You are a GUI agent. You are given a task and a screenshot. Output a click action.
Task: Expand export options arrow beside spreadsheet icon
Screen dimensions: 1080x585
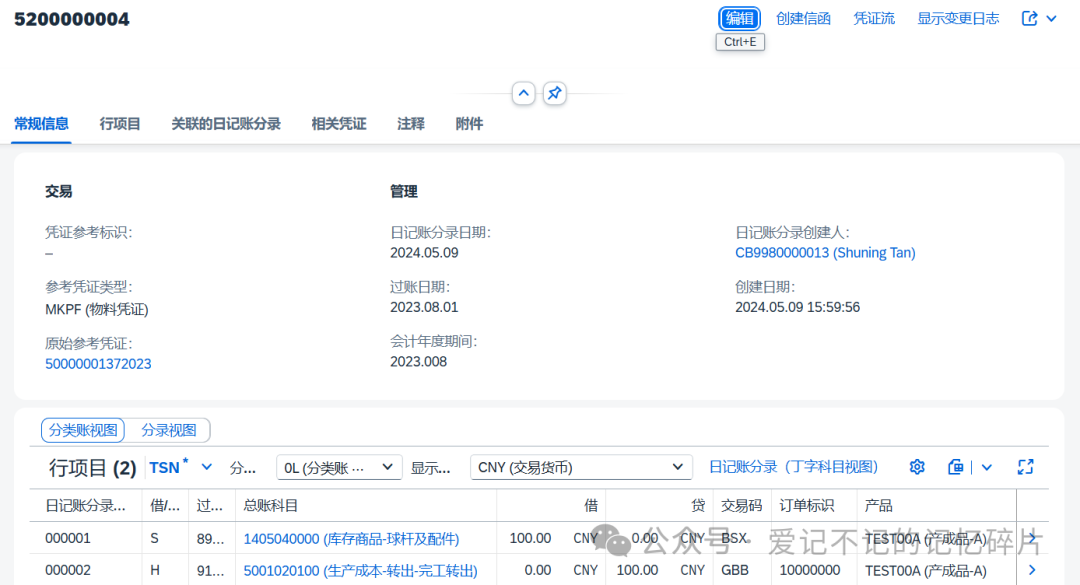click(x=986, y=467)
